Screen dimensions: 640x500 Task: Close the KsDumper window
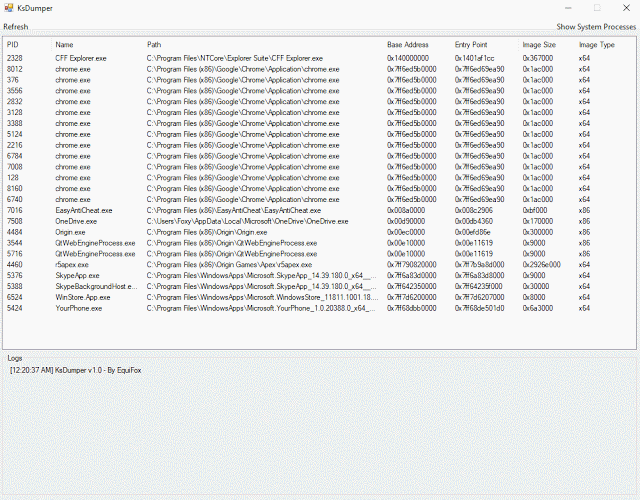pos(626,8)
